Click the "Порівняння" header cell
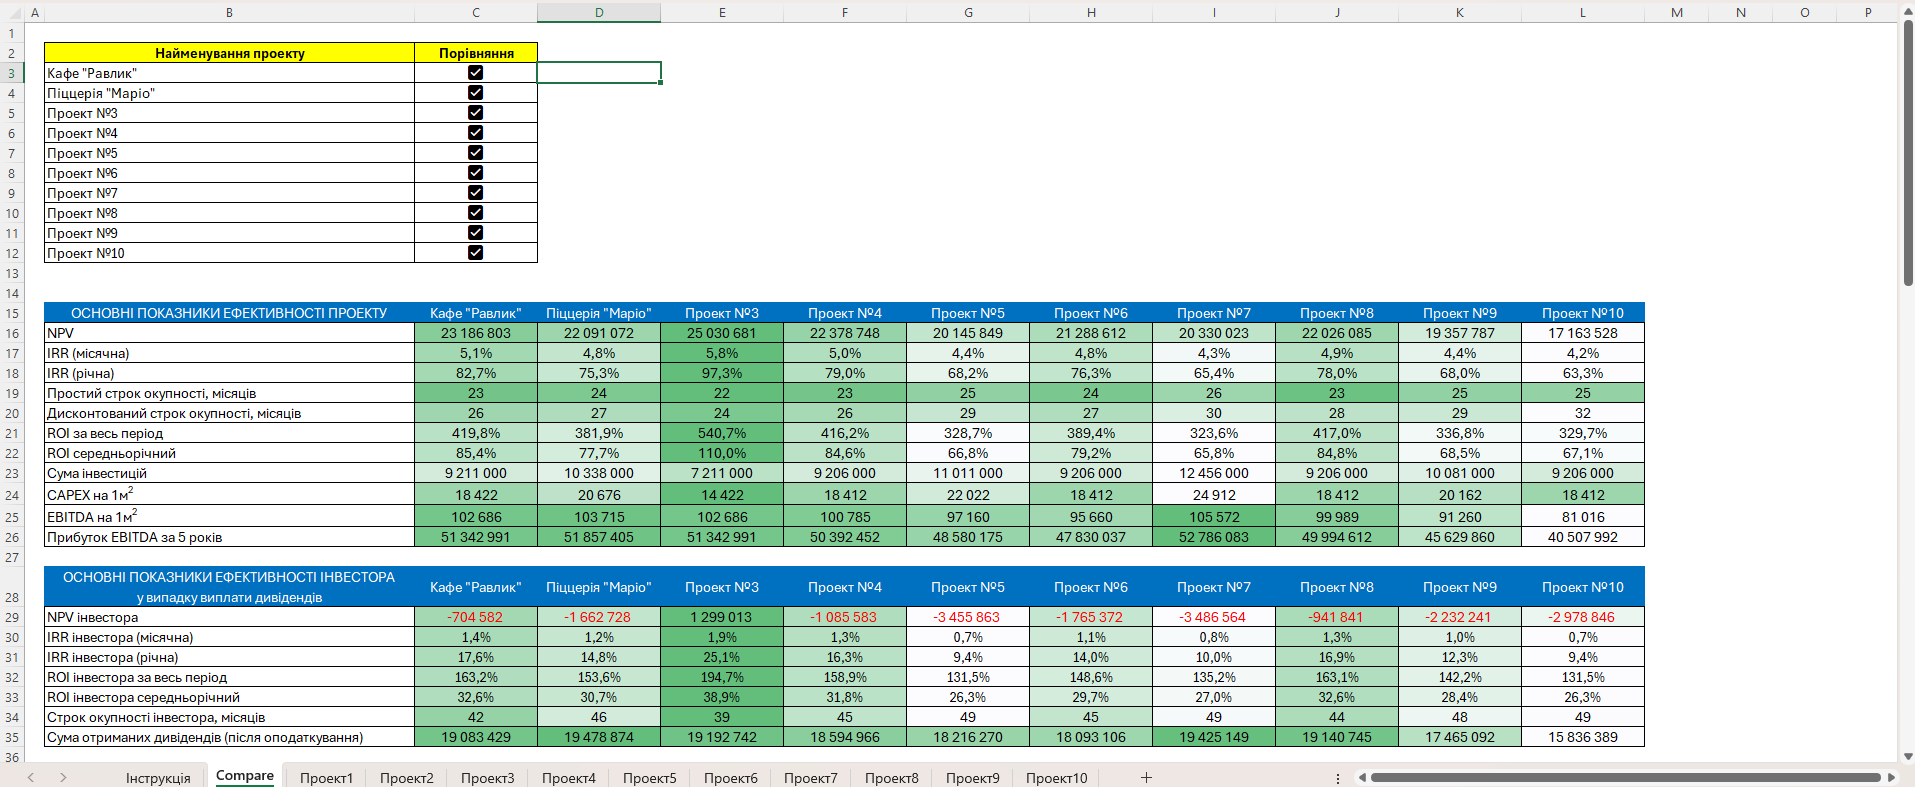 click(x=476, y=53)
